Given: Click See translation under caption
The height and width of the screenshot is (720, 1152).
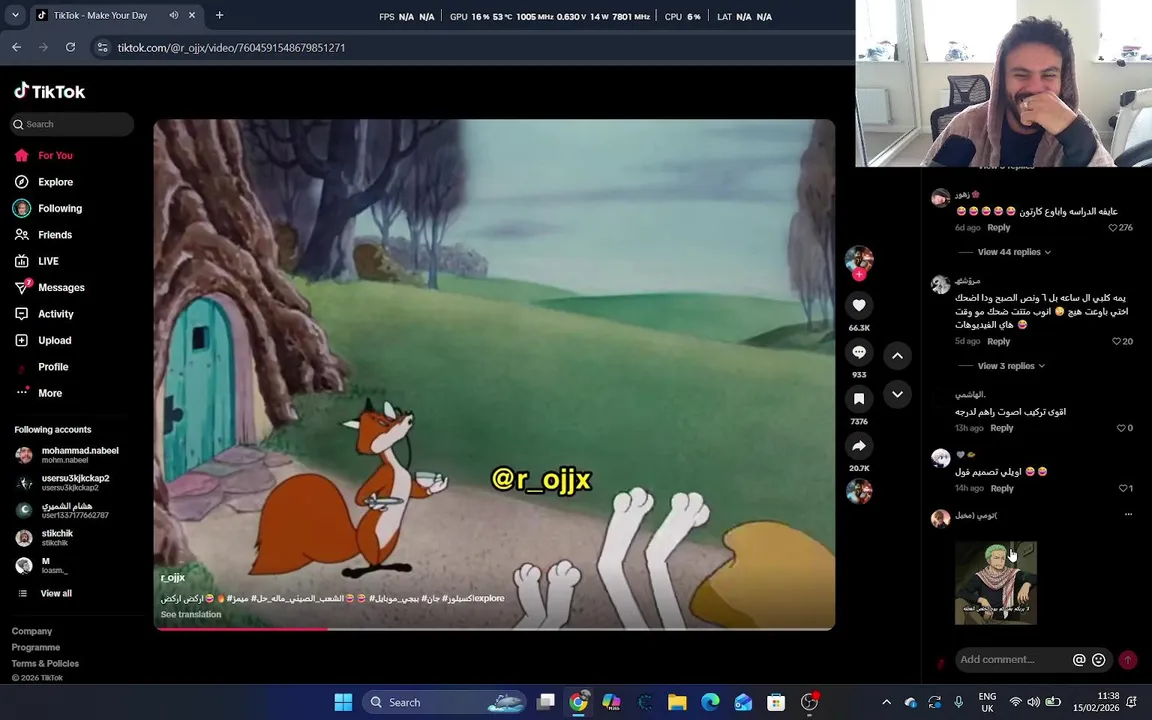Looking at the screenshot, I should [191, 614].
